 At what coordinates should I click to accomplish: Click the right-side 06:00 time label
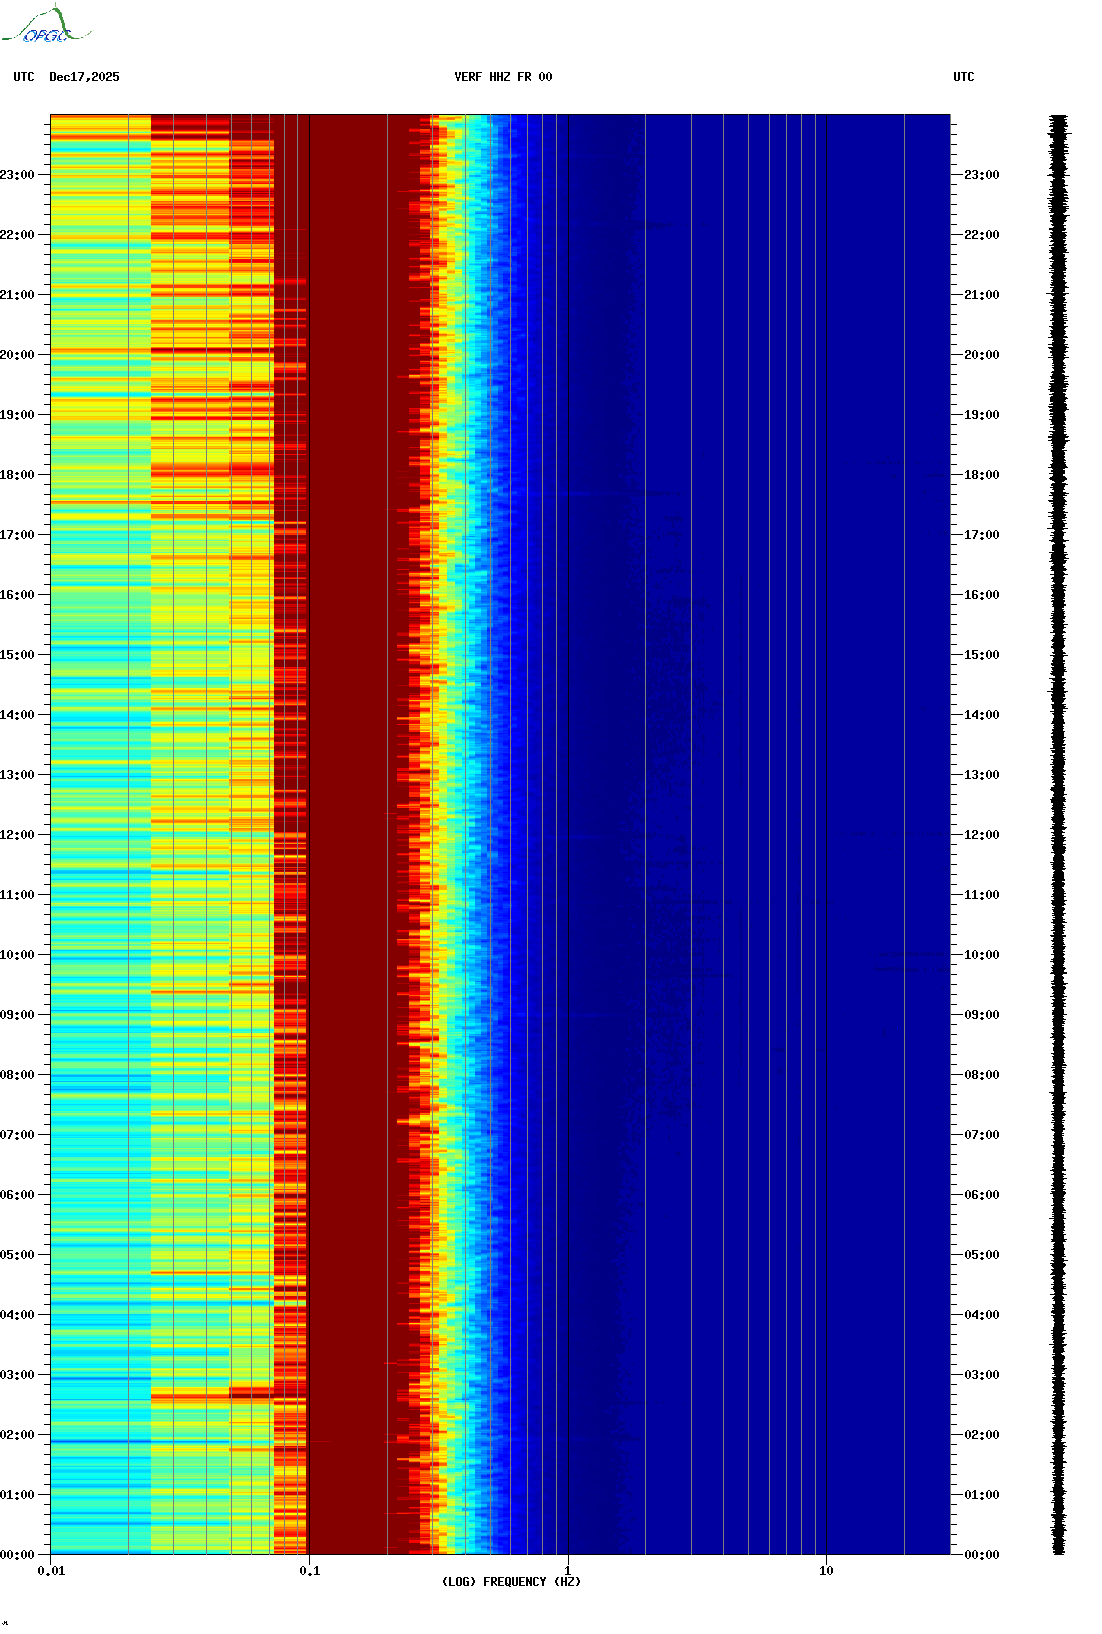(982, 1195)
